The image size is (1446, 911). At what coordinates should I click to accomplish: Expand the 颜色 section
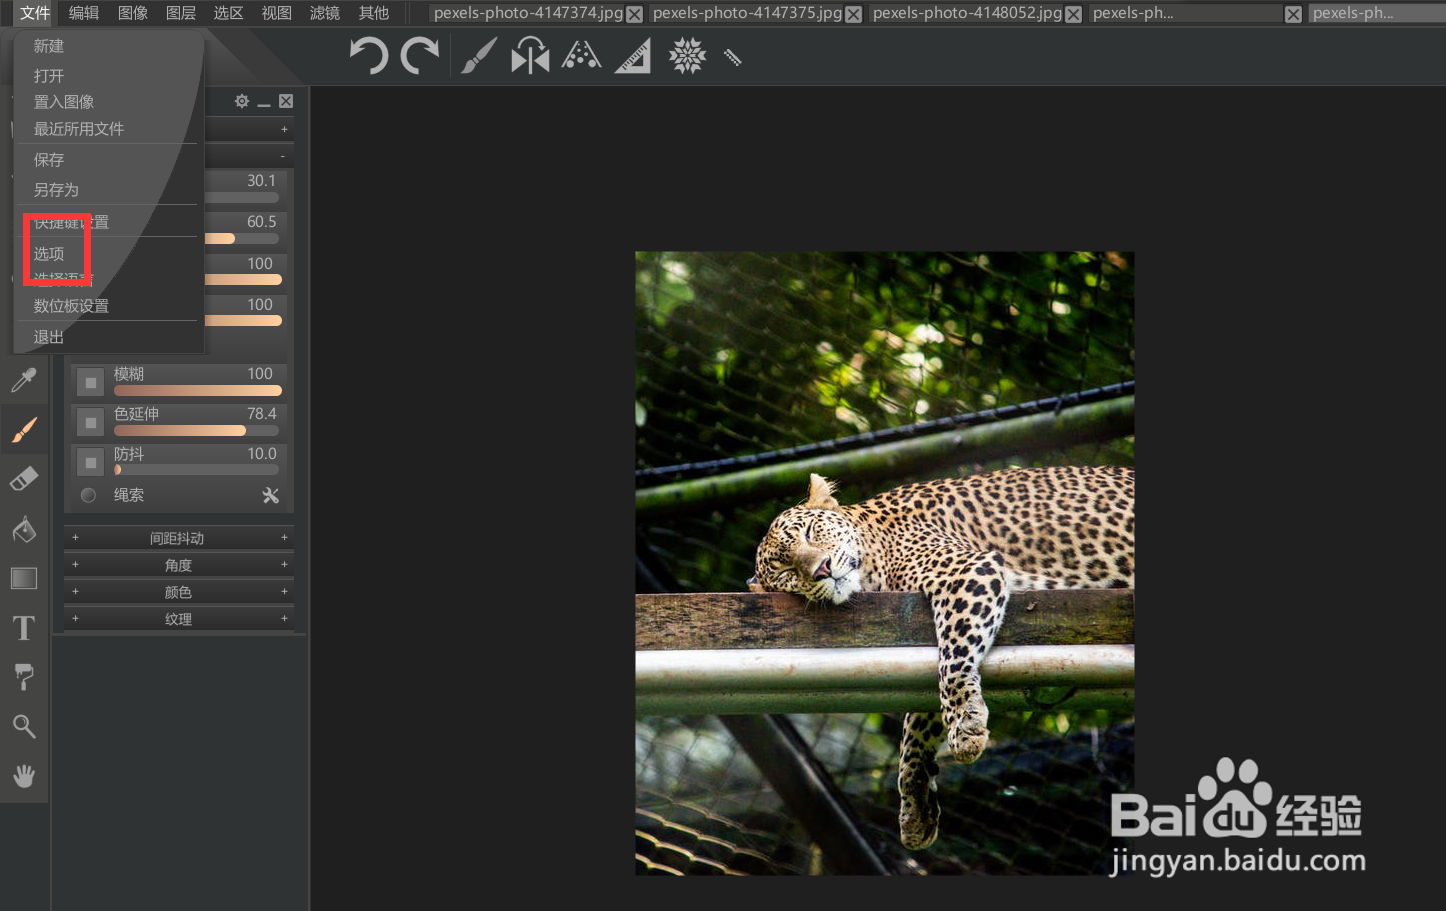[179, 592]
